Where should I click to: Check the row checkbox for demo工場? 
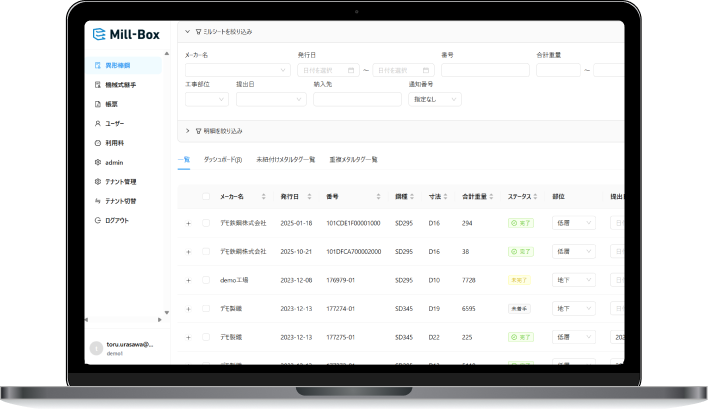tap(206, 280)
